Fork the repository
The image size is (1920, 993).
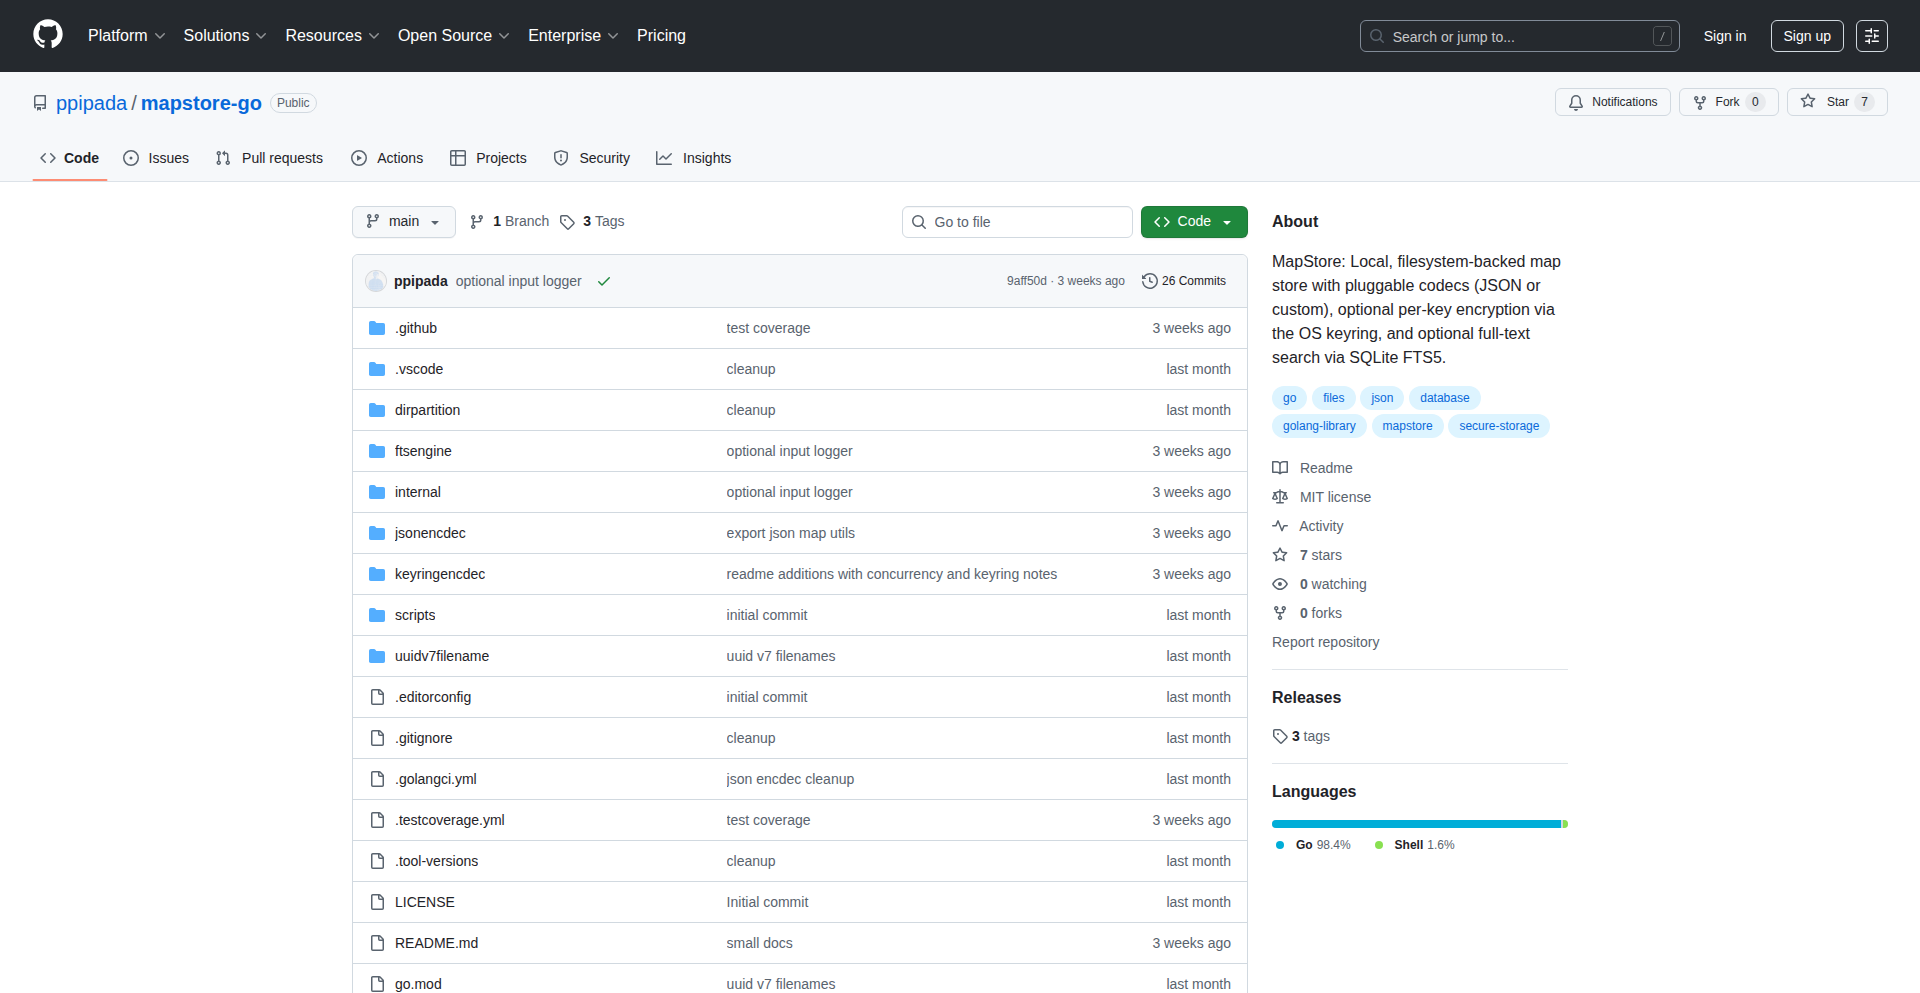click(x=1717, y=102)
